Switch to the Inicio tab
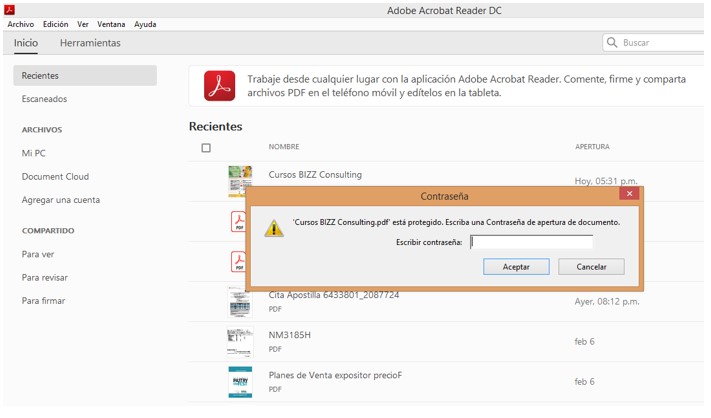Image resolution: width=711 pixels, height=418 pixels. [x=26, y=43]
